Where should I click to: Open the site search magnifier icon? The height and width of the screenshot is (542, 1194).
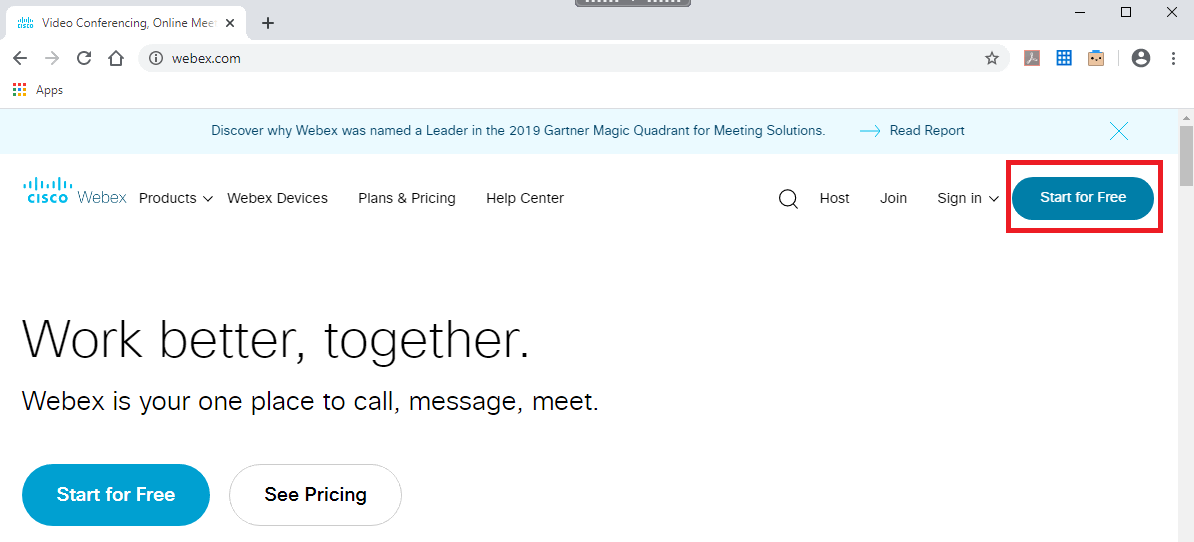[x=788, y=199]
